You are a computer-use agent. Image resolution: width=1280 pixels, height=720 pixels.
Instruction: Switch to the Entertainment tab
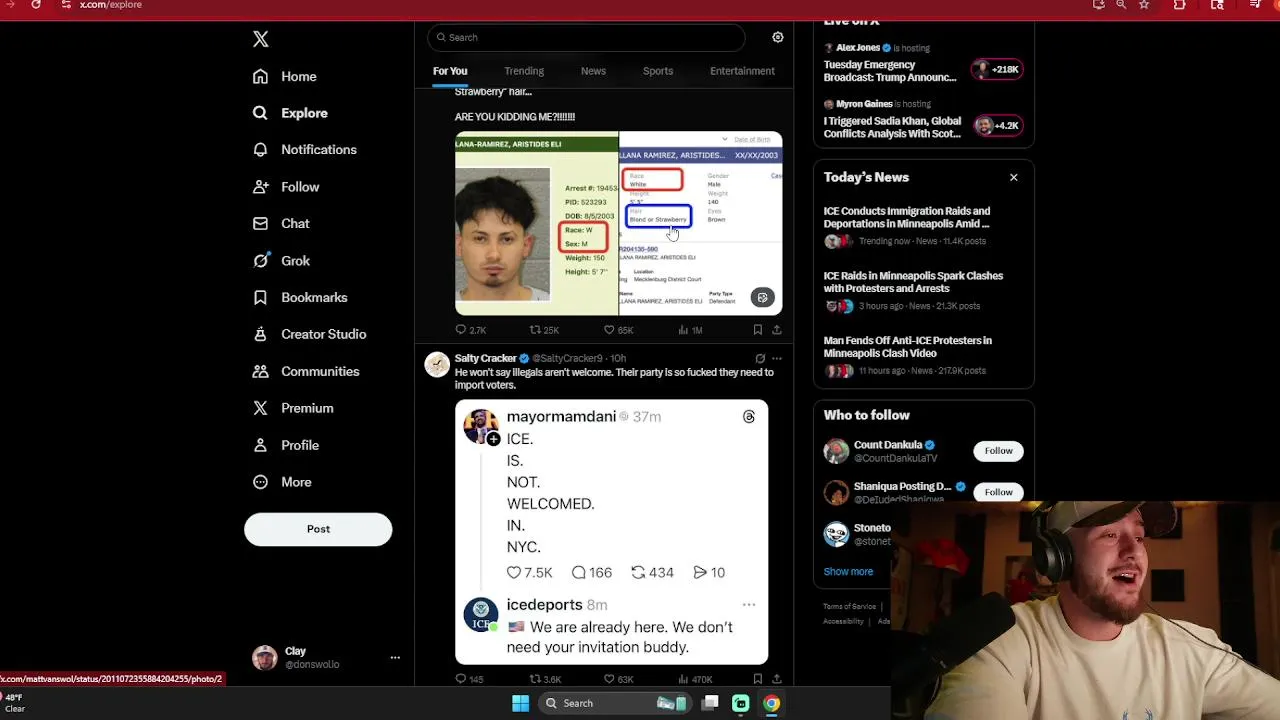click(x=742, y=71)
